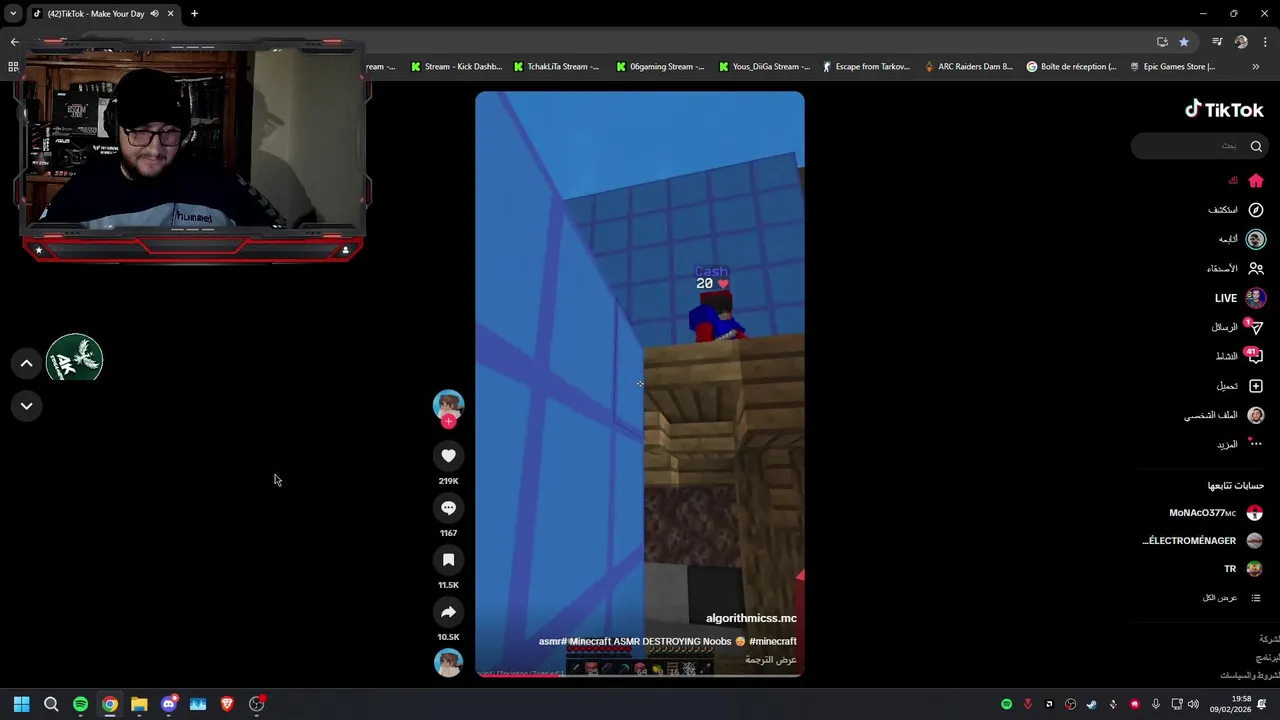
Task: Open Epic Games Store bookmark
Action: (x=1173, y=67)
